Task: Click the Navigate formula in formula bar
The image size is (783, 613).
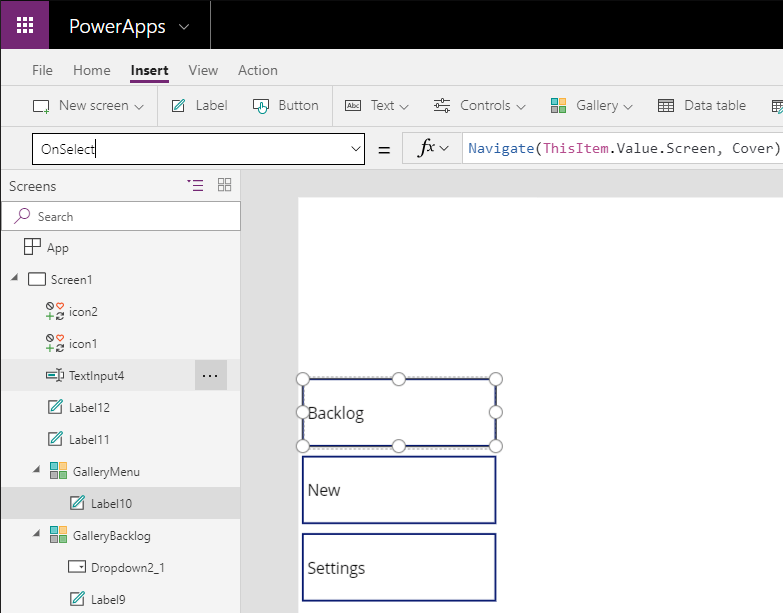Action: pos(624,148)
